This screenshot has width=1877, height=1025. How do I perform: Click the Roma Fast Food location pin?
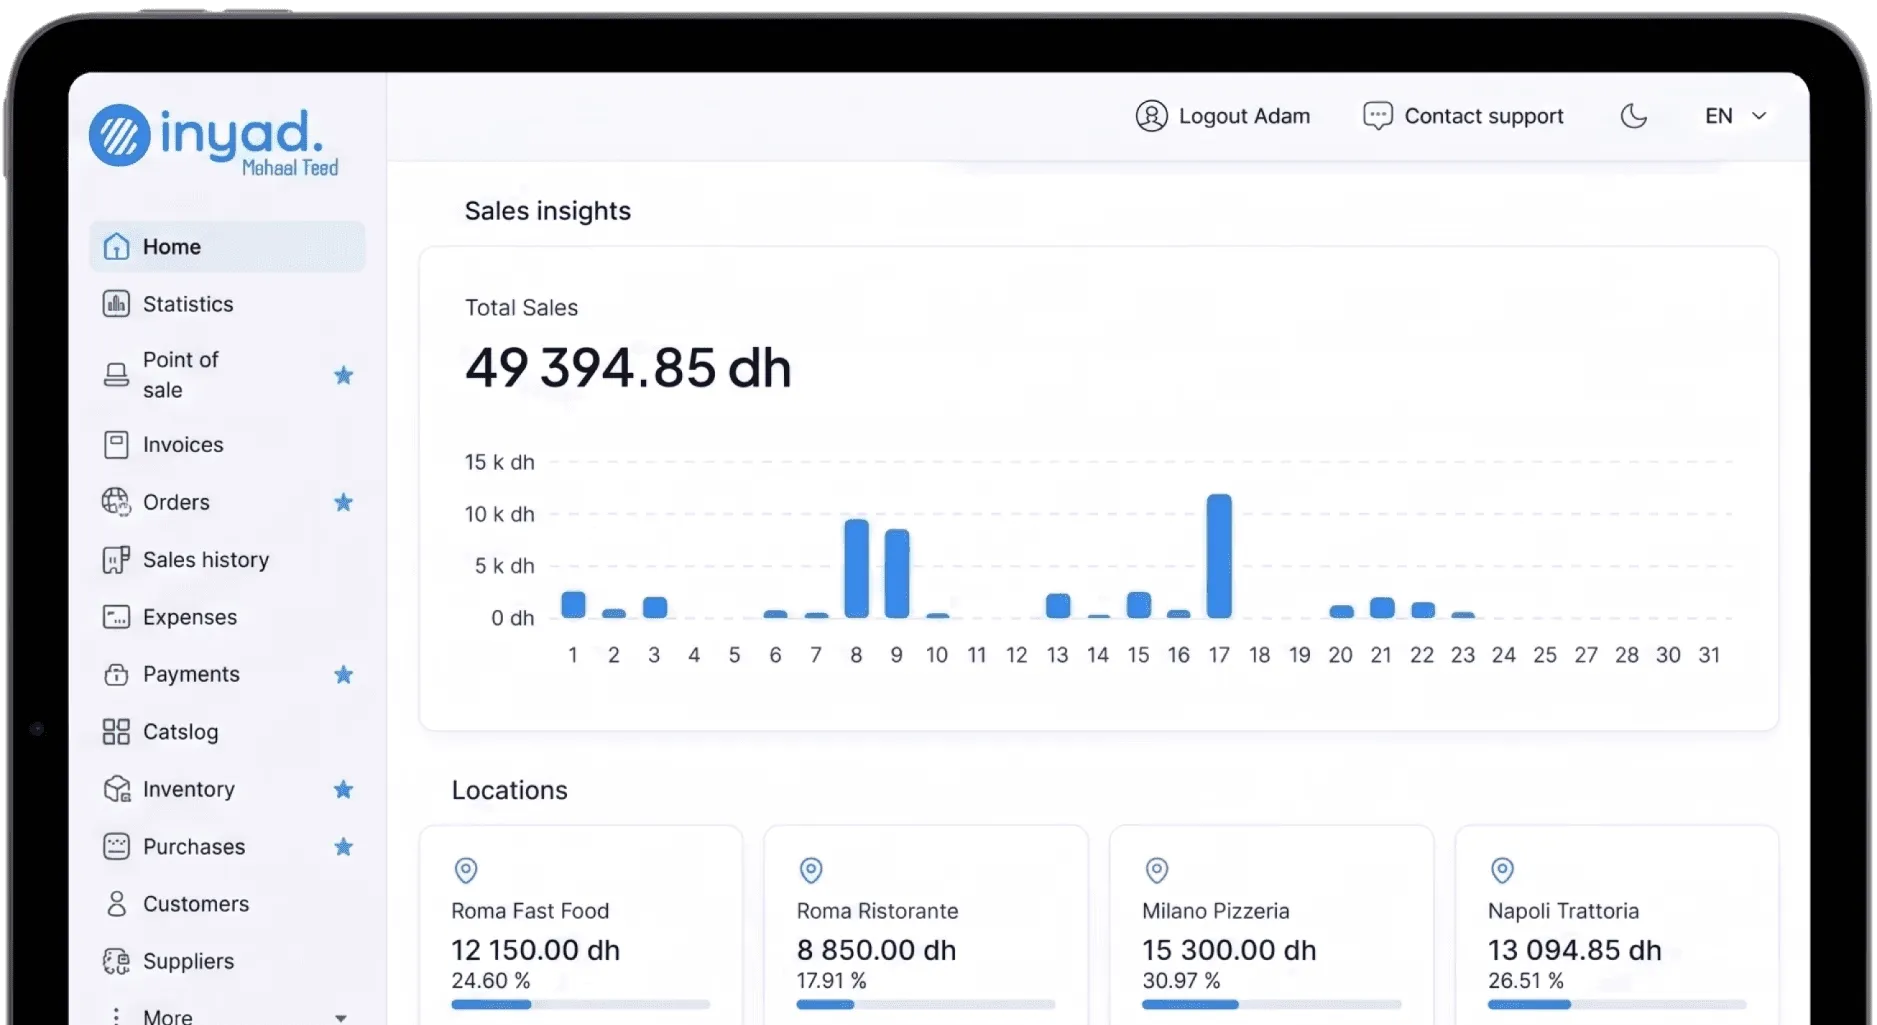466,870
